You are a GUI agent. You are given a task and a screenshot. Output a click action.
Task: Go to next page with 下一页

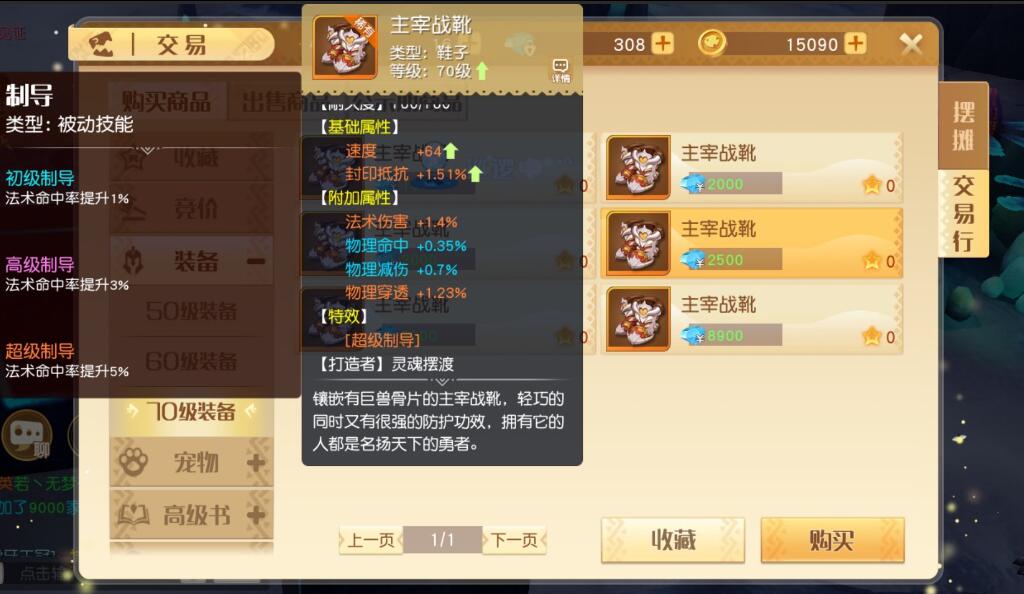pos(515,540)
